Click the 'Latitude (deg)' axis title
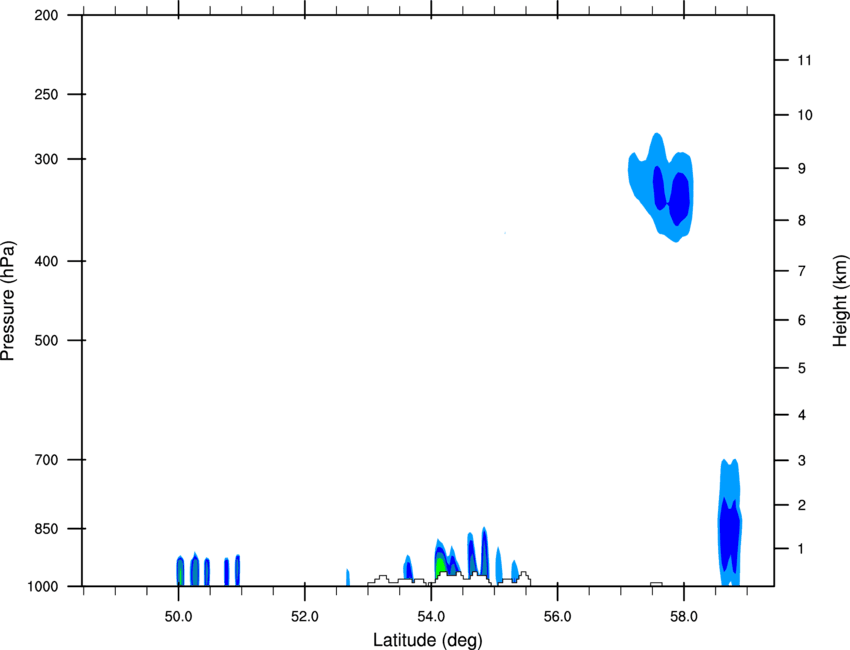The height and width of the screenshot is (650, 850). coord(427,640)
